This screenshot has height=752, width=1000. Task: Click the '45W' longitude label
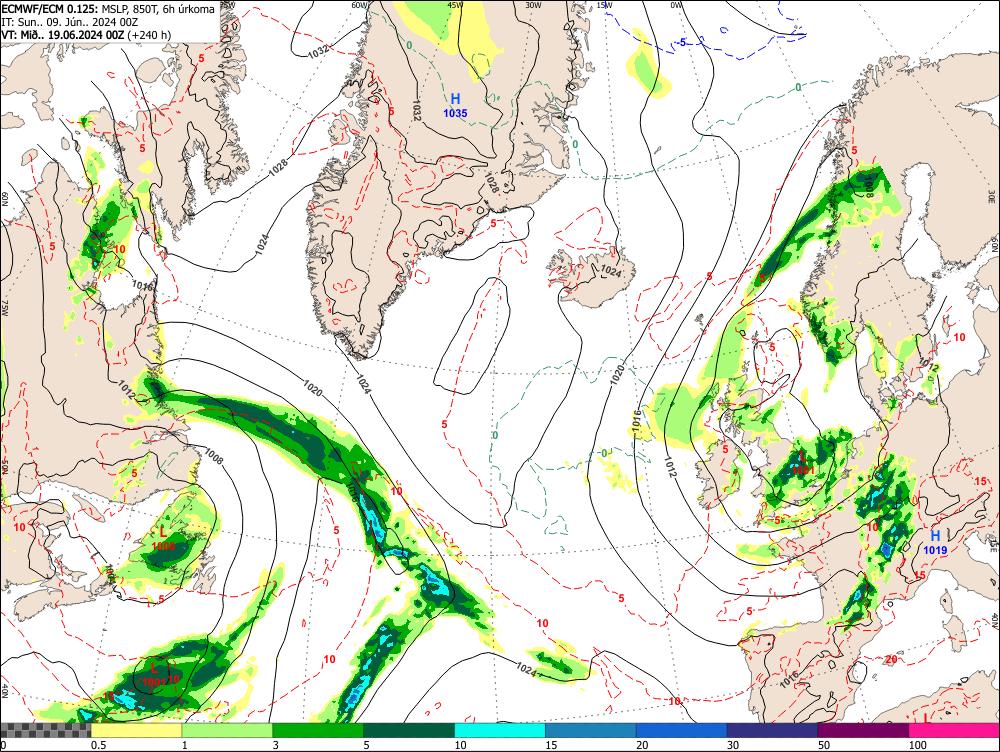point(455,4)
